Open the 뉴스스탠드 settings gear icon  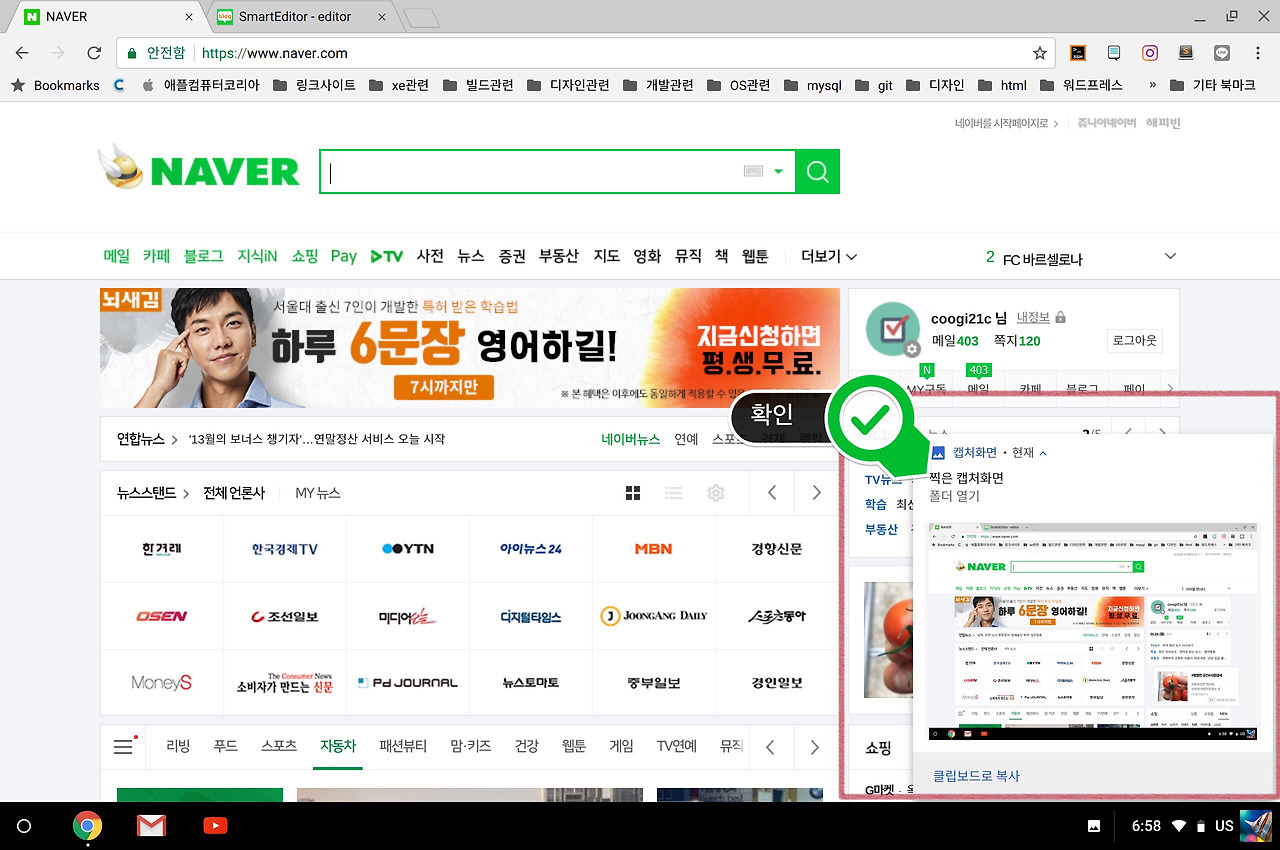coord(713,492)
